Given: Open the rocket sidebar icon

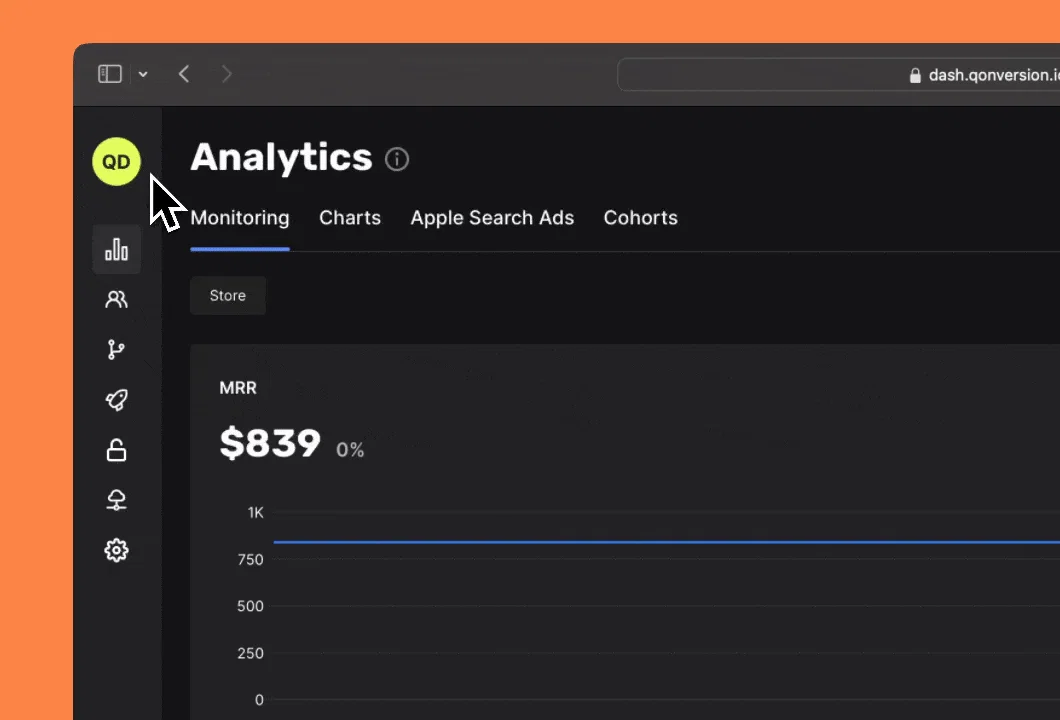Looking at the screenshot, I should click(116, 400).
